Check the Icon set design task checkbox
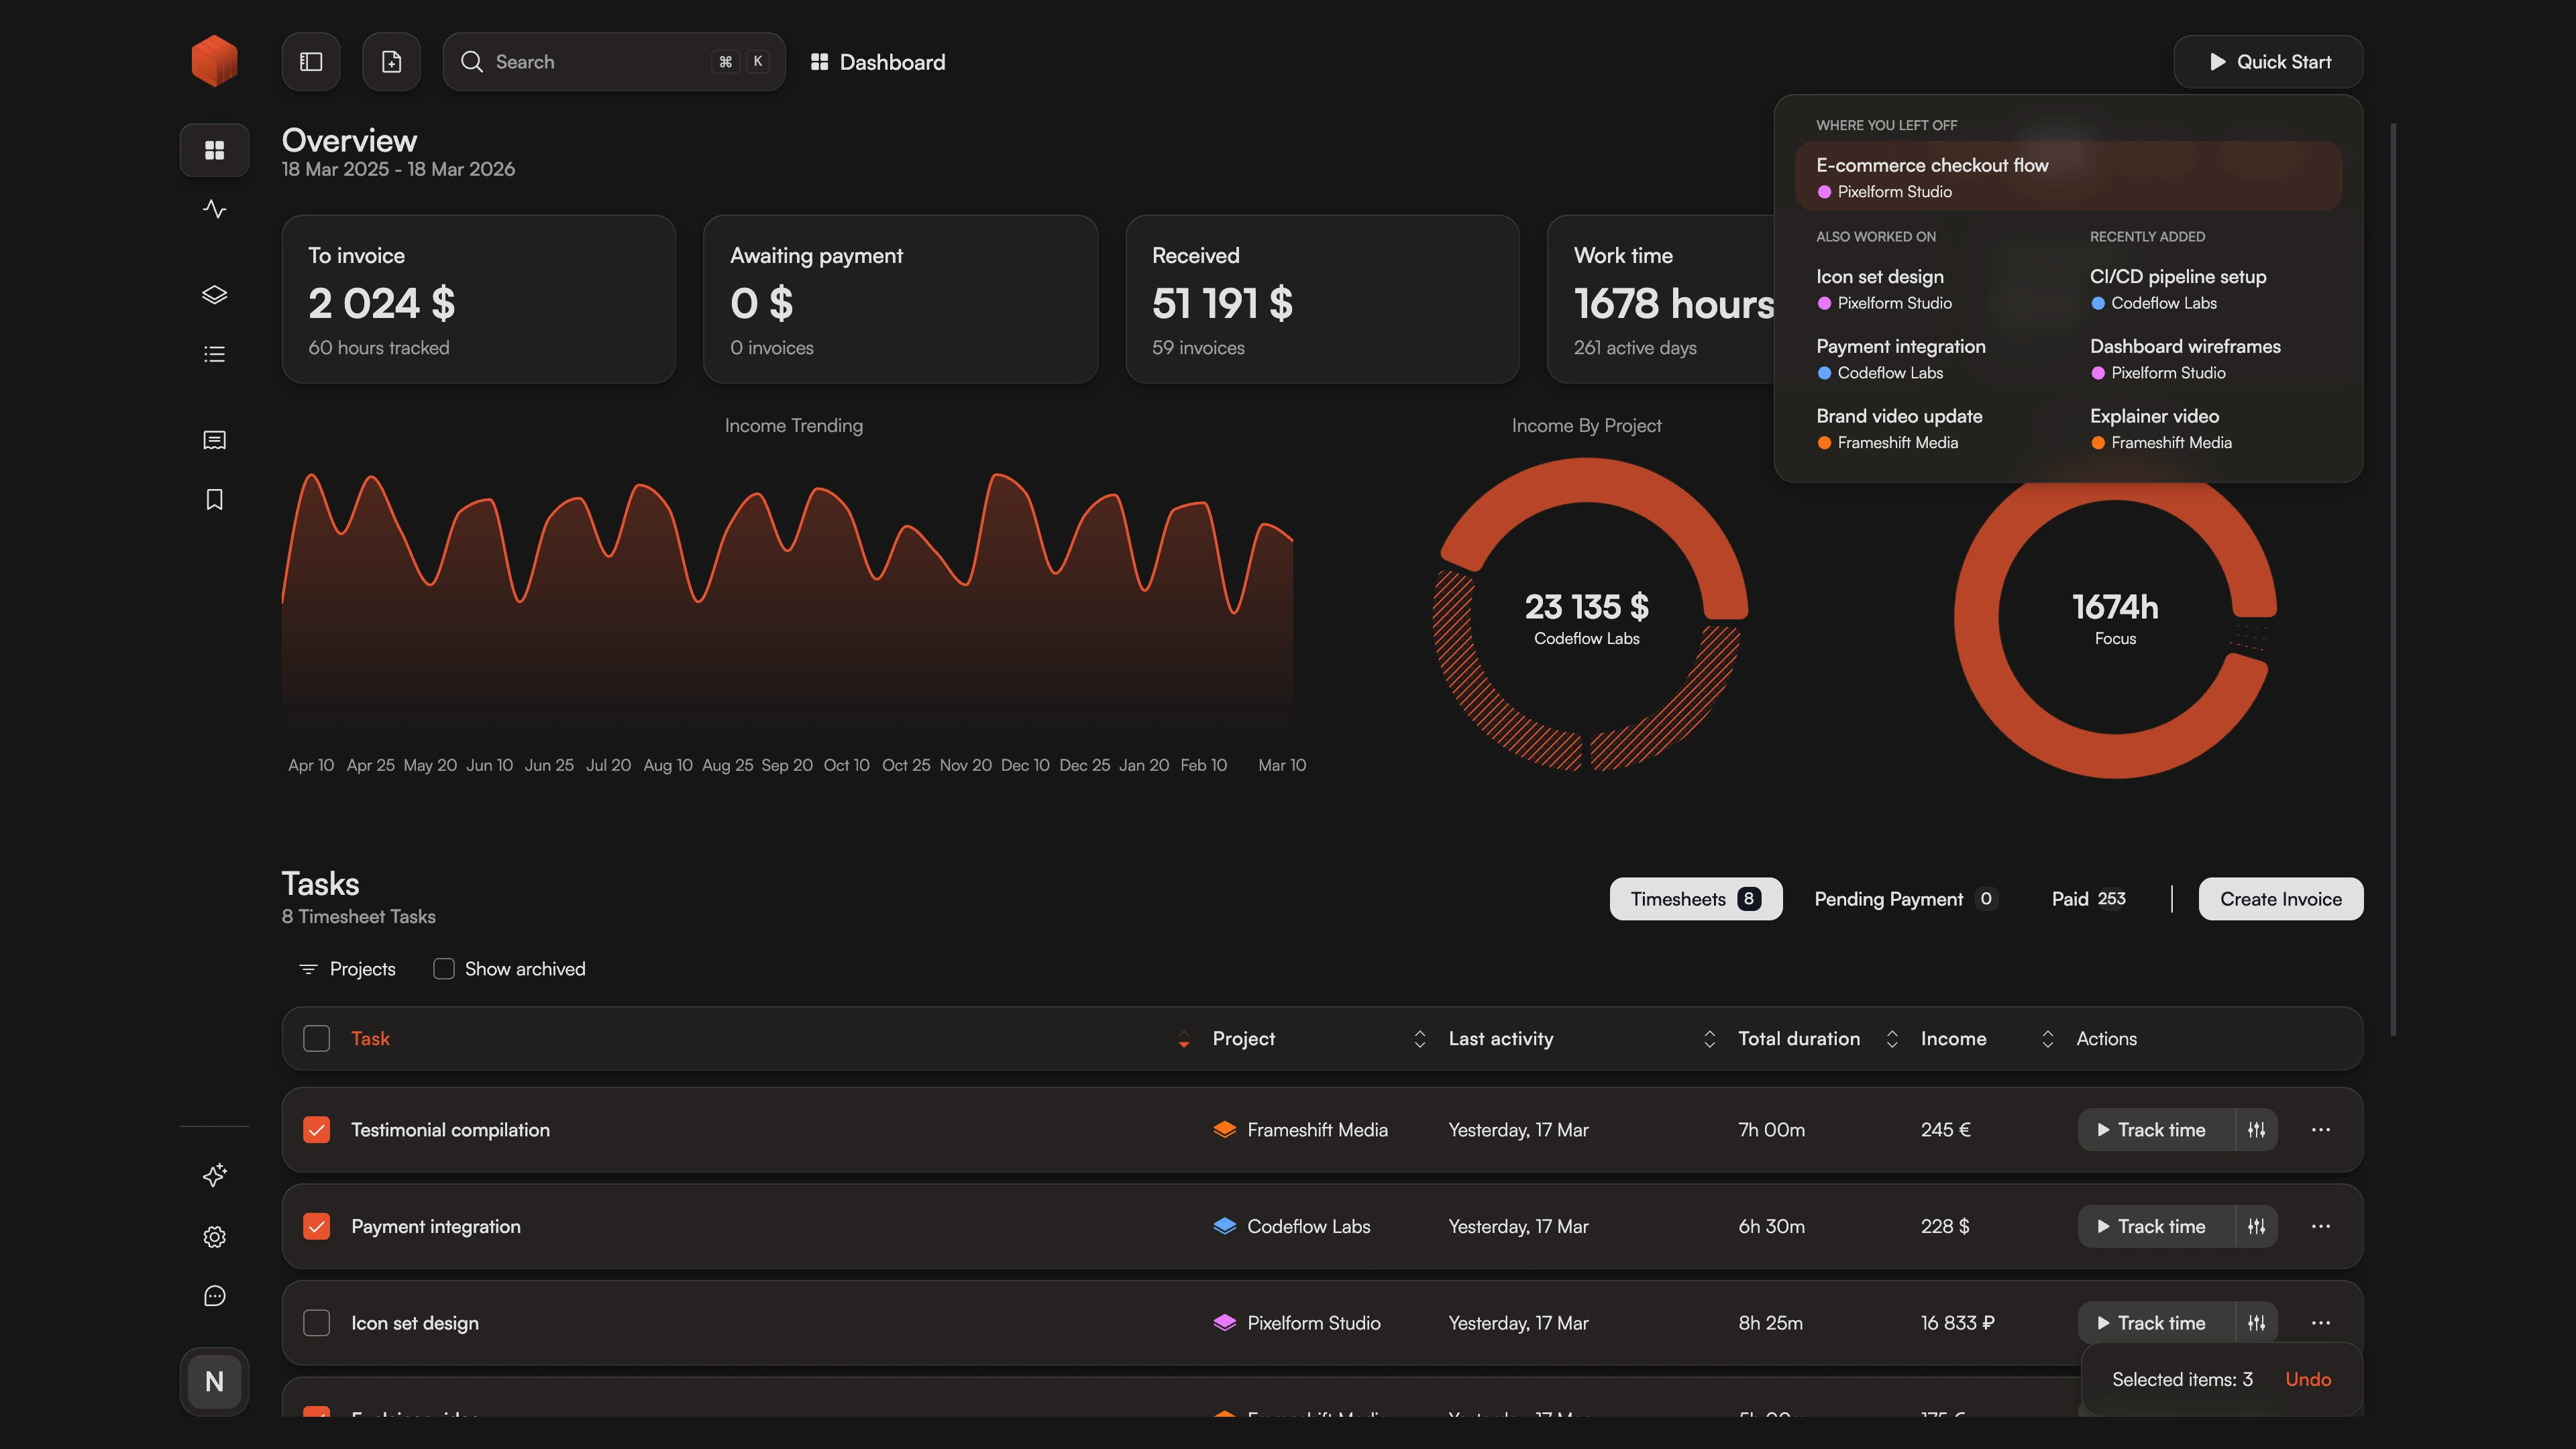Viewport: 2576px width, 1449px height. [x=316, y=1322]
